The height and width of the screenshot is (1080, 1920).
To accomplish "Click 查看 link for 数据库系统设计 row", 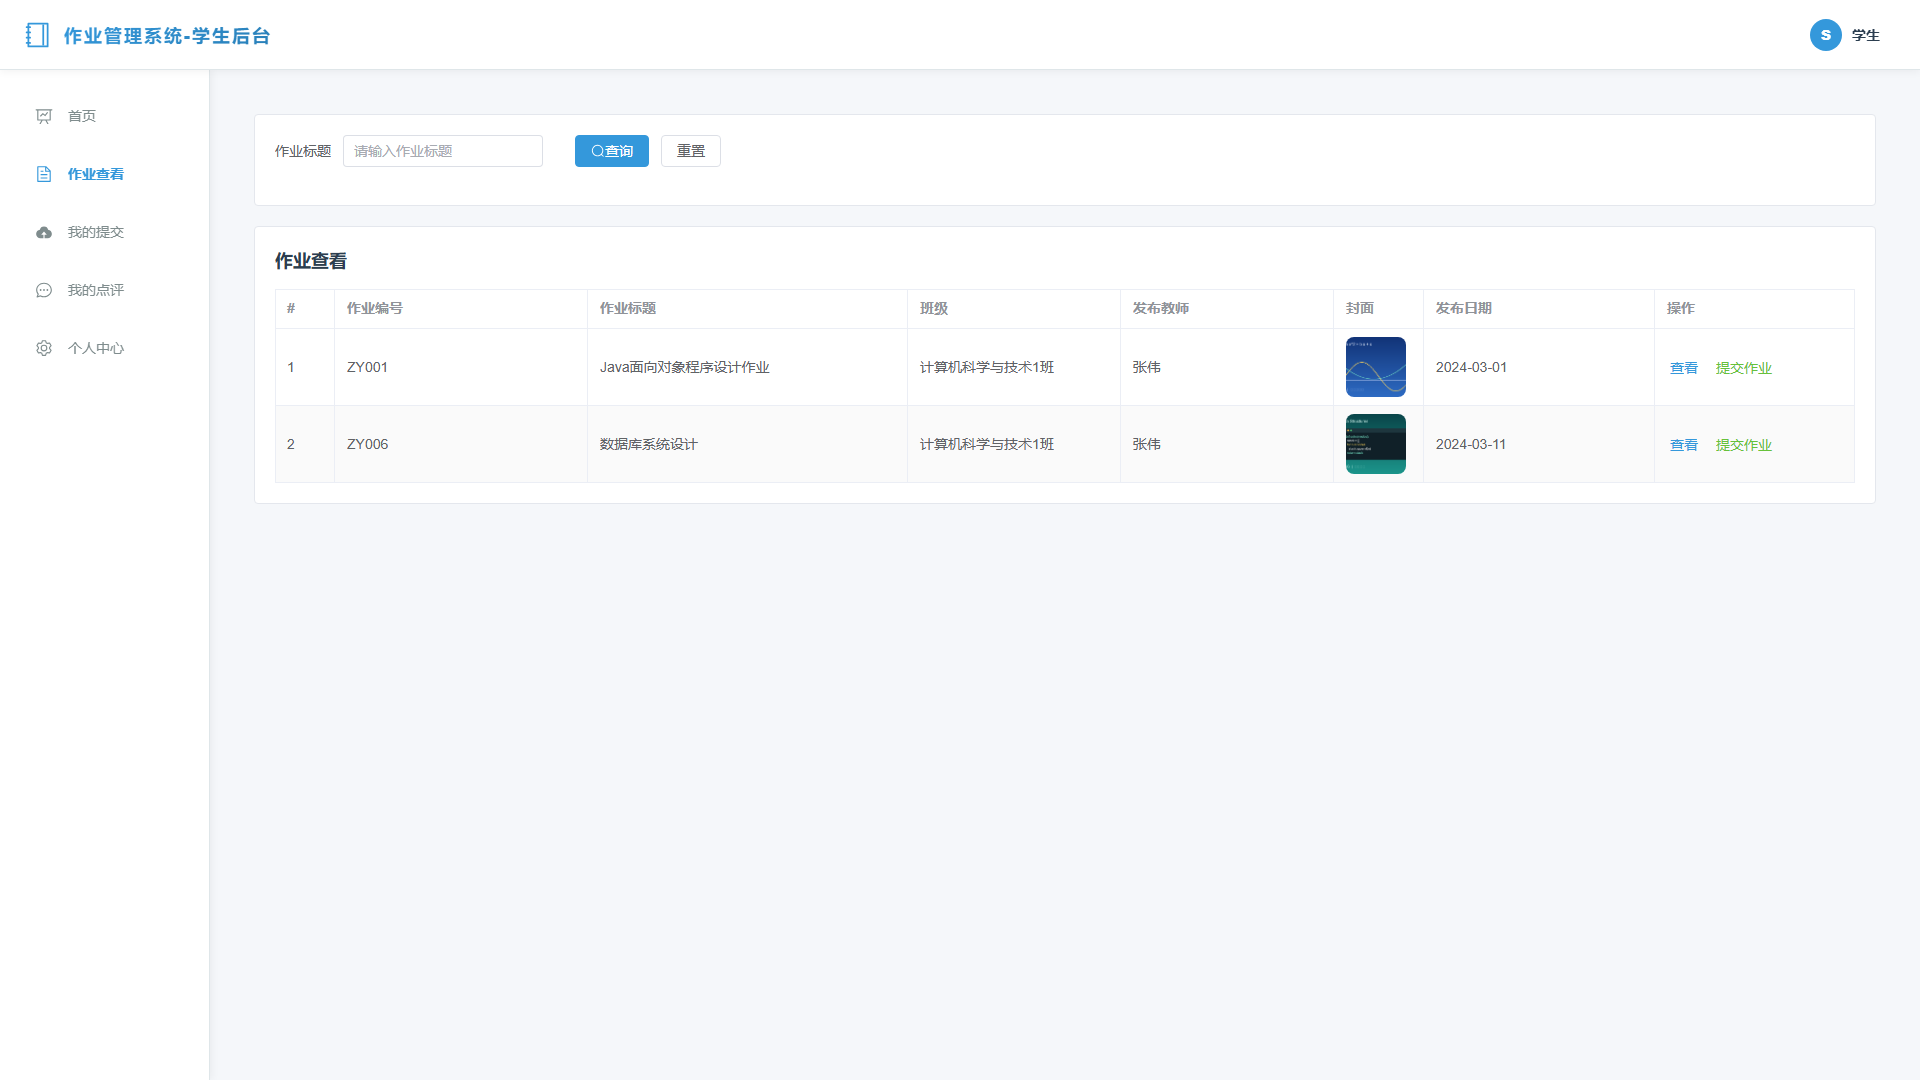I will pos(1684,445).
